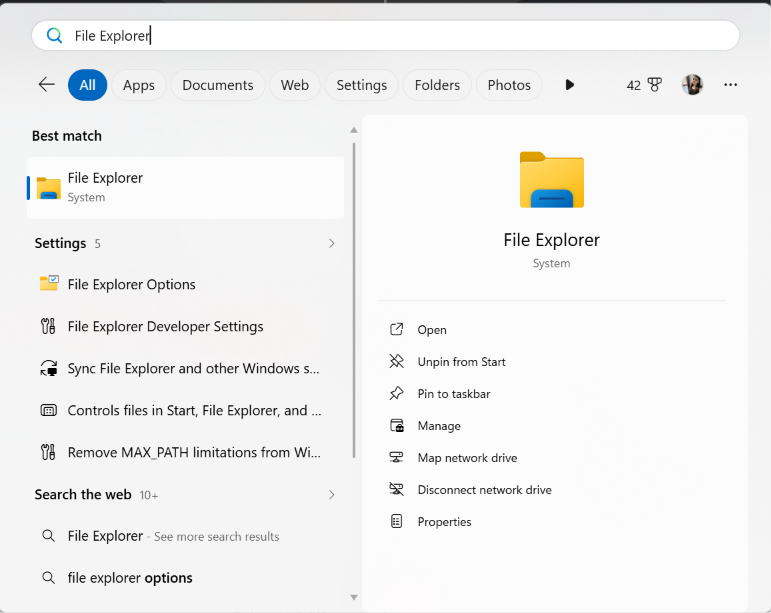Click the Properties icon
Viewport: 771px width, 613px height.
[396, 521]
